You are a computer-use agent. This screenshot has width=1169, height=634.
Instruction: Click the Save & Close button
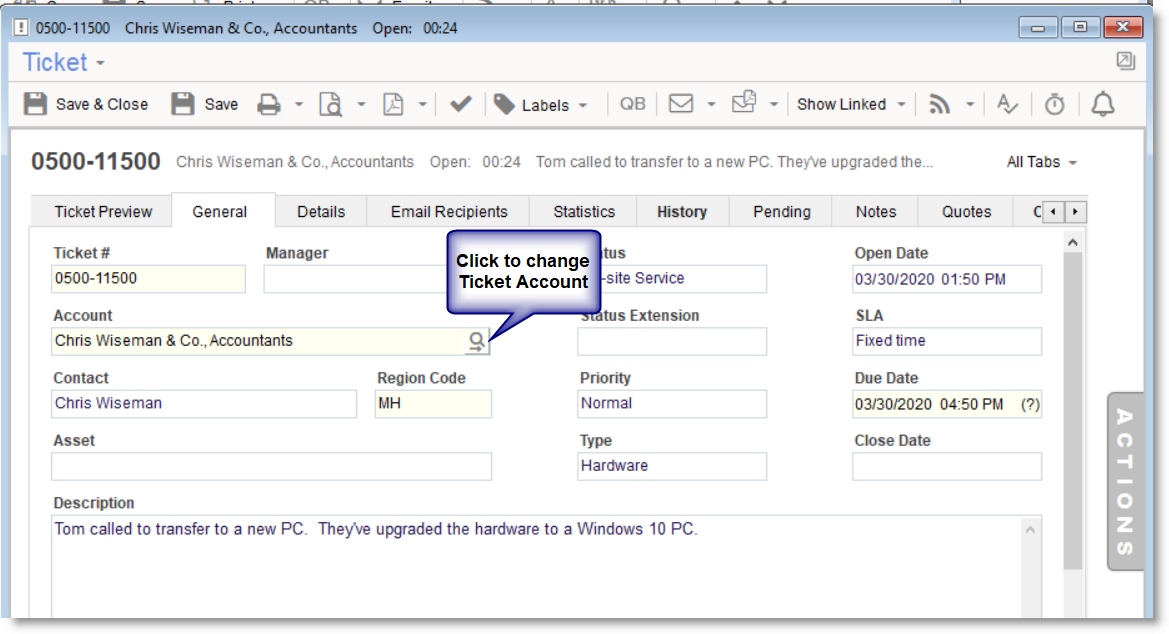pyautogui.click(x=86, y=104)
